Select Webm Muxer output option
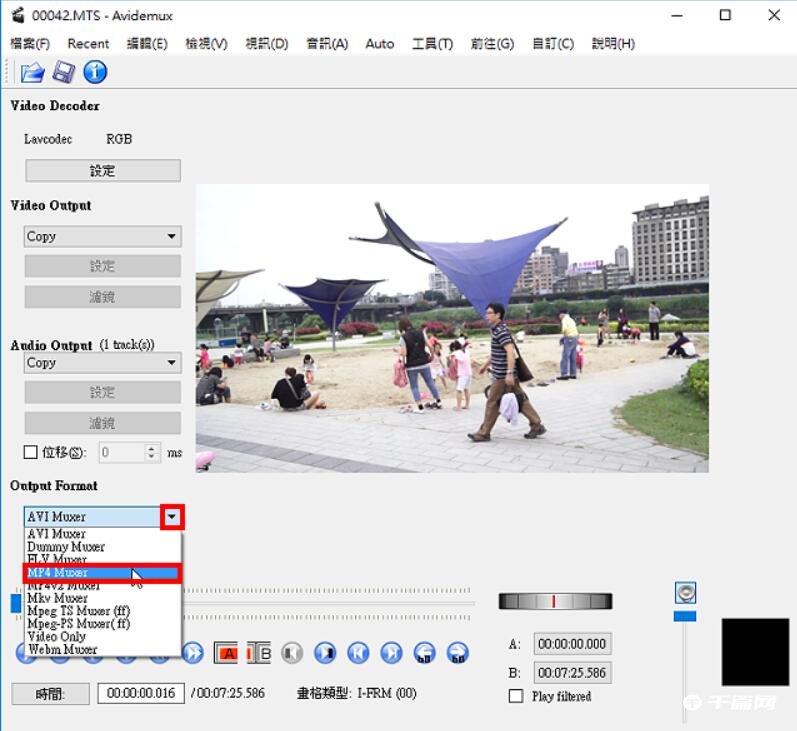The height and width of the screenshot is (731, 797). click(x=102, y=649)
